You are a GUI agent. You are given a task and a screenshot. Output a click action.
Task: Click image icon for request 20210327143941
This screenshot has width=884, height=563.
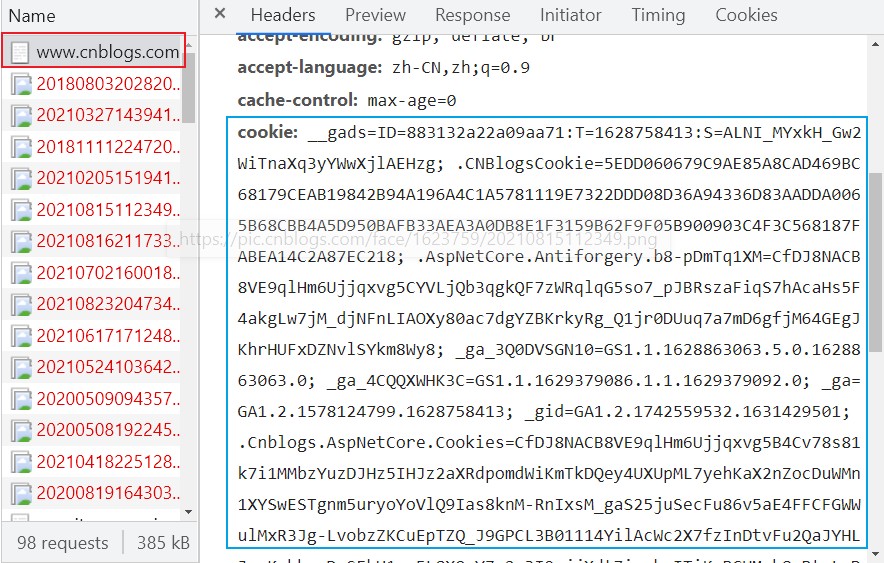pos(21,116)
